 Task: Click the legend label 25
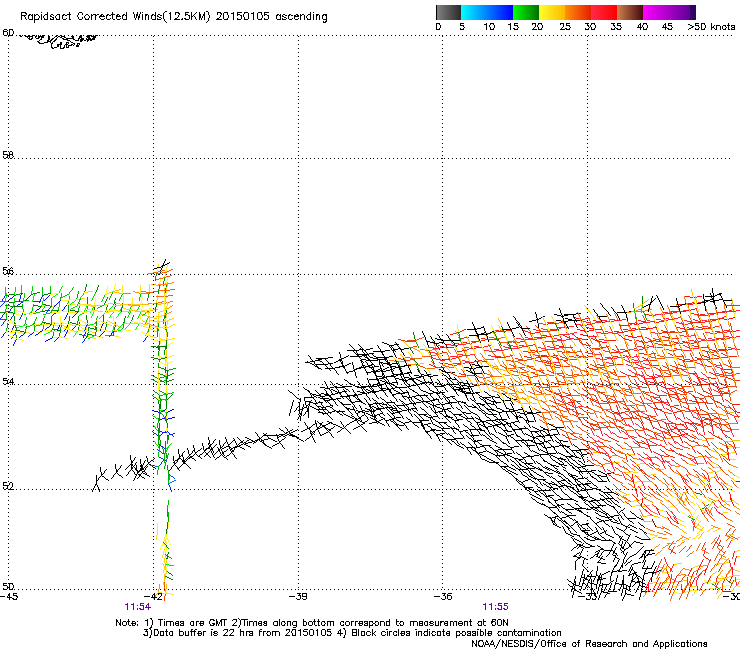(x=565, y=27)
